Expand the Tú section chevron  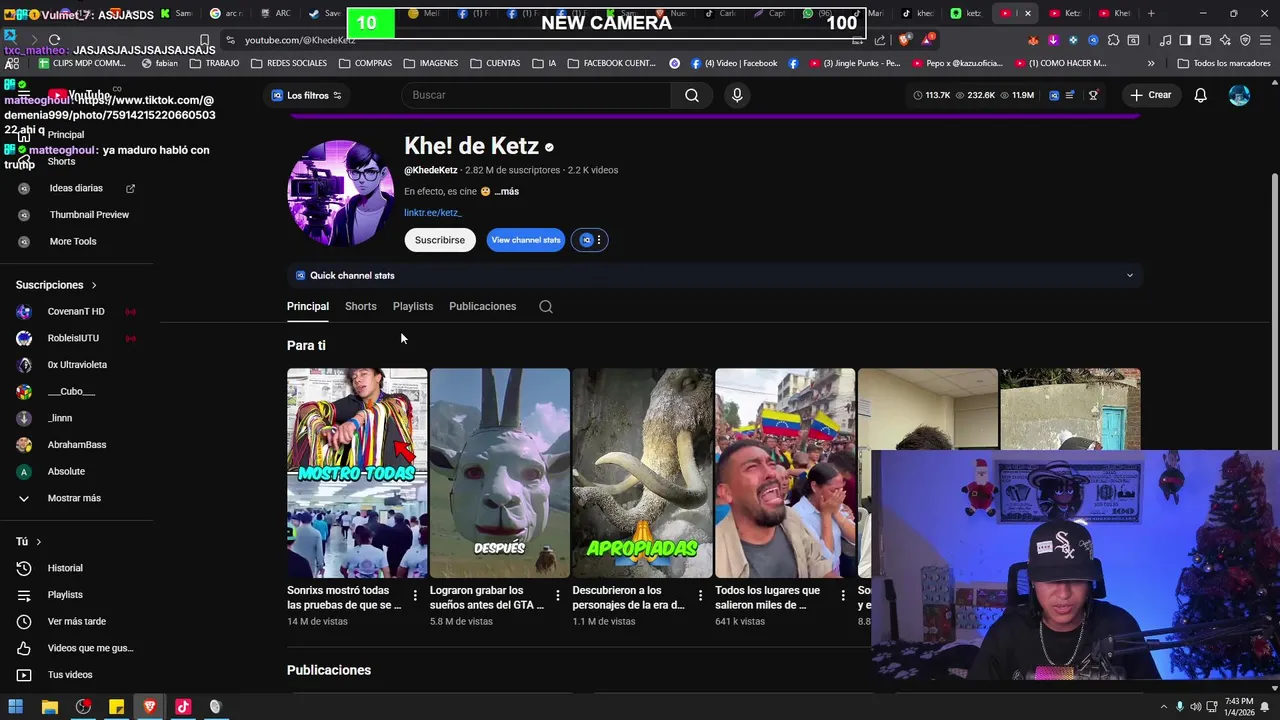(x=38, y=542)
